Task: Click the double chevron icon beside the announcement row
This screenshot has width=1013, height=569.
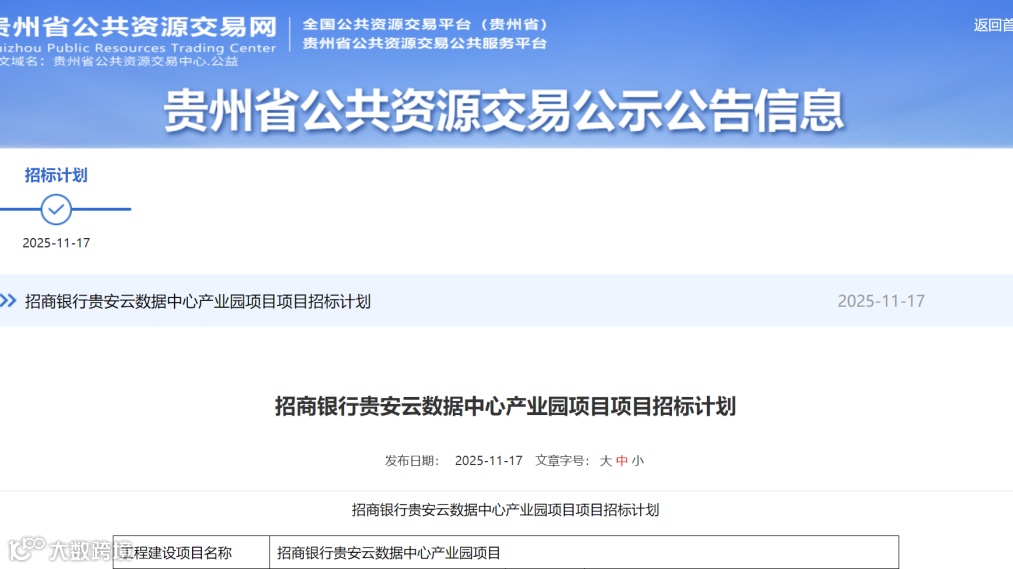Action: point(8,300)
